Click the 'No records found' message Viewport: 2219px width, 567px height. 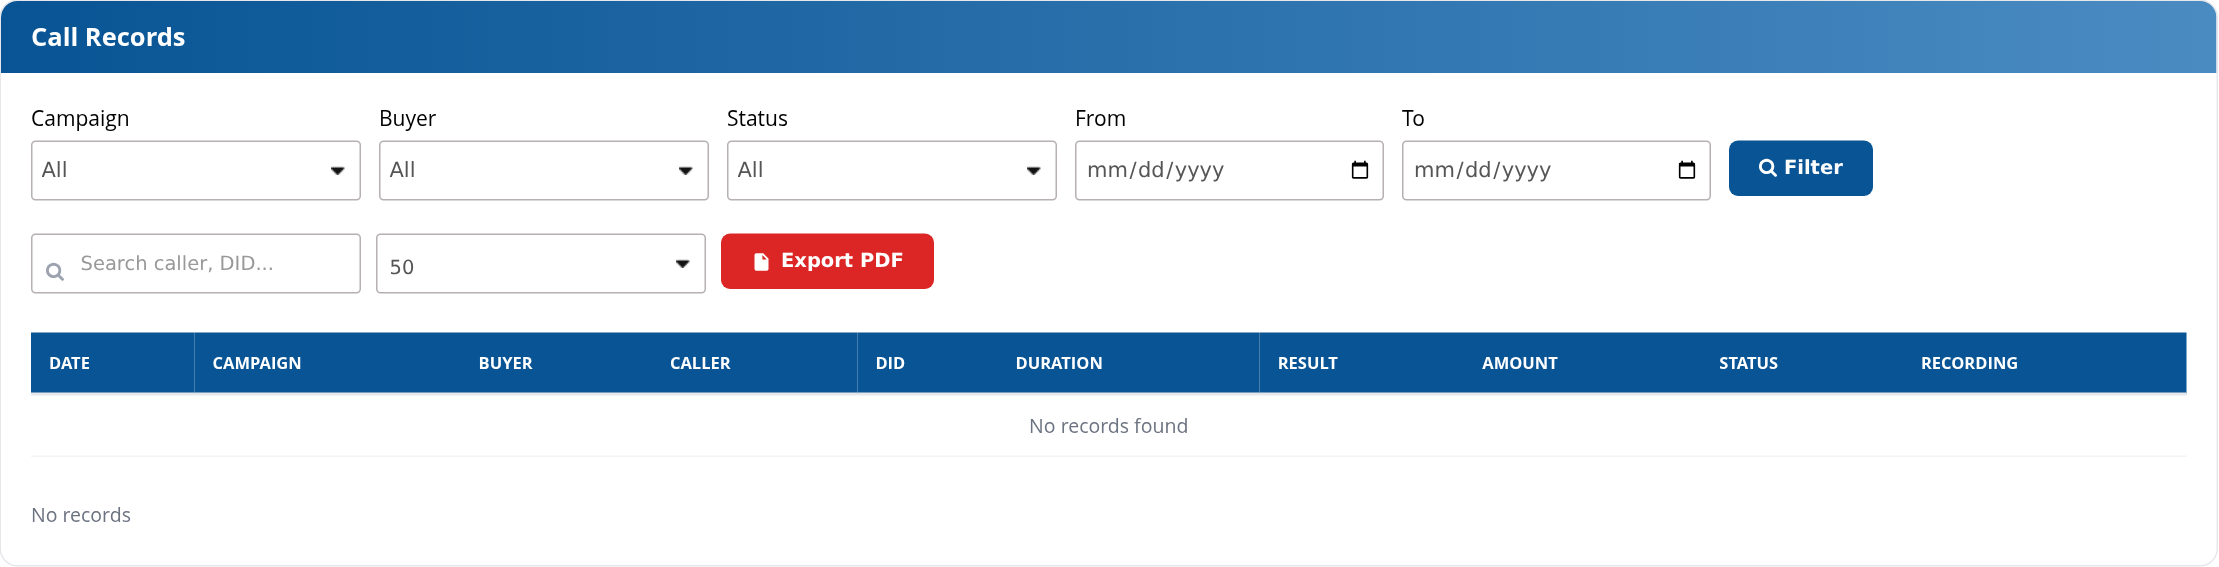coord(1109,426)
